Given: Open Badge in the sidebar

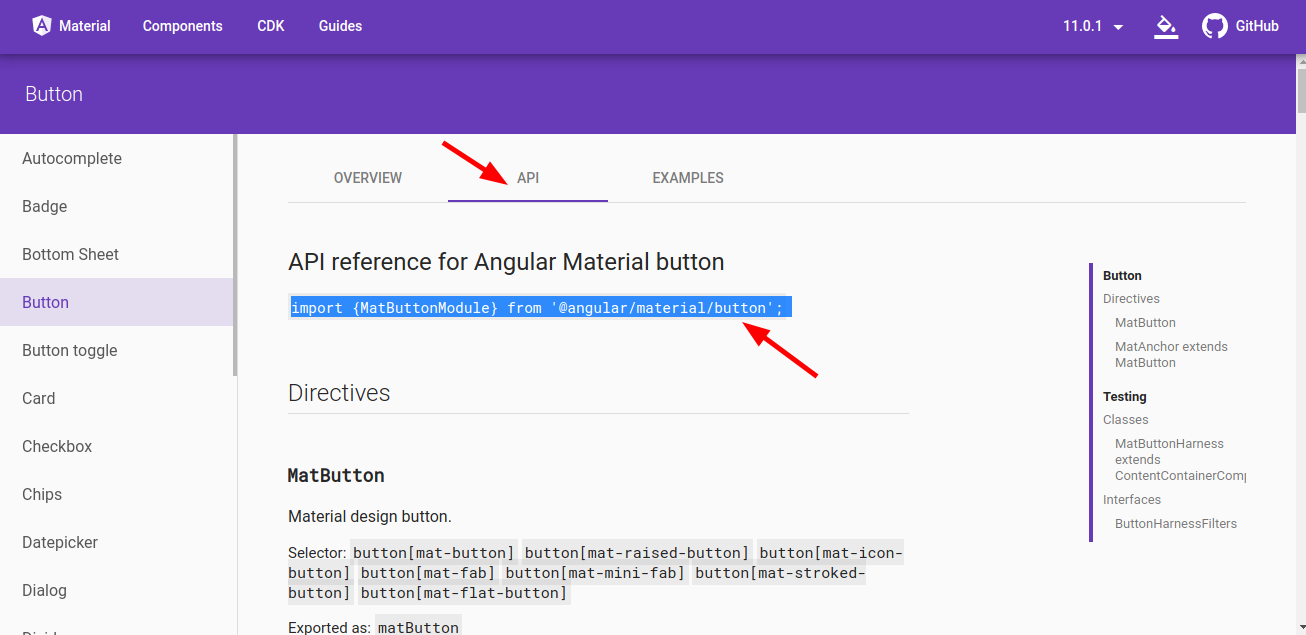Looking at the screenshot, I should [117, 206].
